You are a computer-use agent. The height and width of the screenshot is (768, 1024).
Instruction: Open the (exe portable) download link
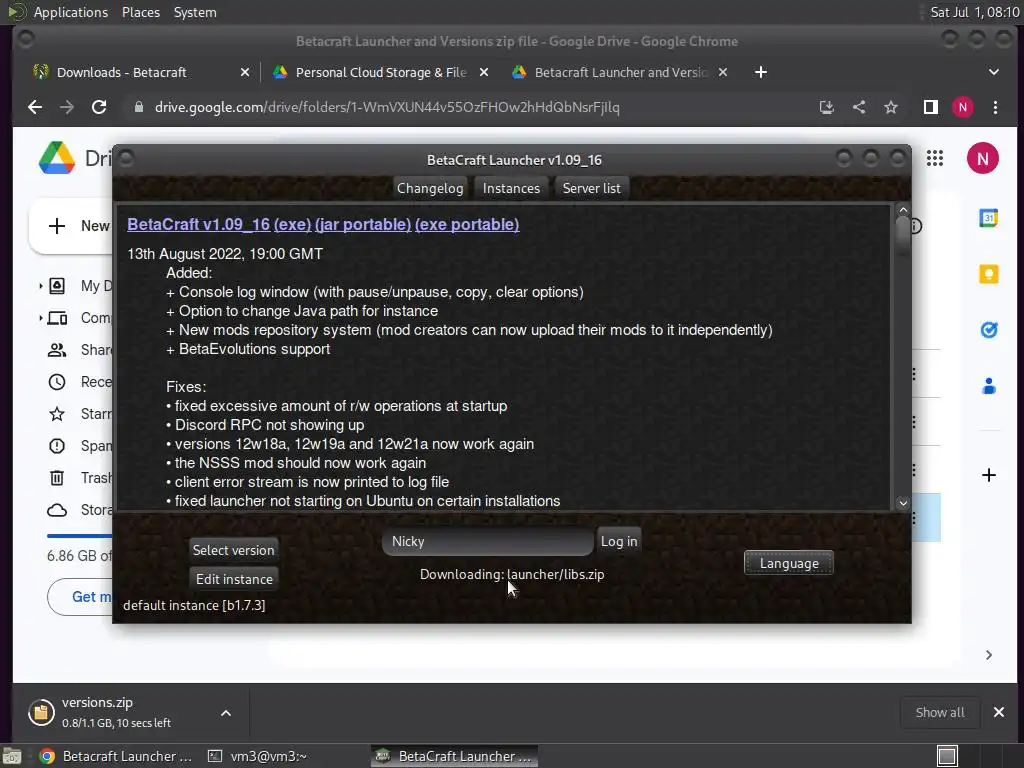[x=467, y=225]
